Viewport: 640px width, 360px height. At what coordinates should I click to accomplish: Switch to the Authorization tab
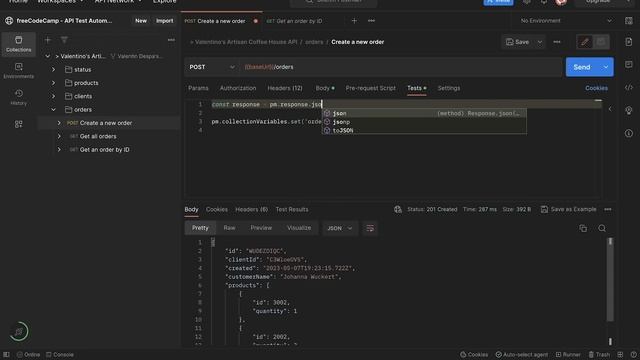tap(238, 88)
